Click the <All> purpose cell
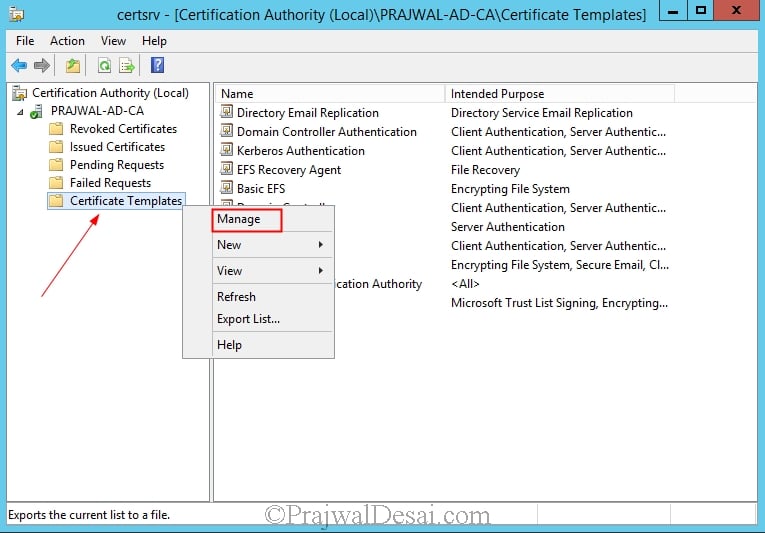Viewport: 765px width, 533px height. 465,284
